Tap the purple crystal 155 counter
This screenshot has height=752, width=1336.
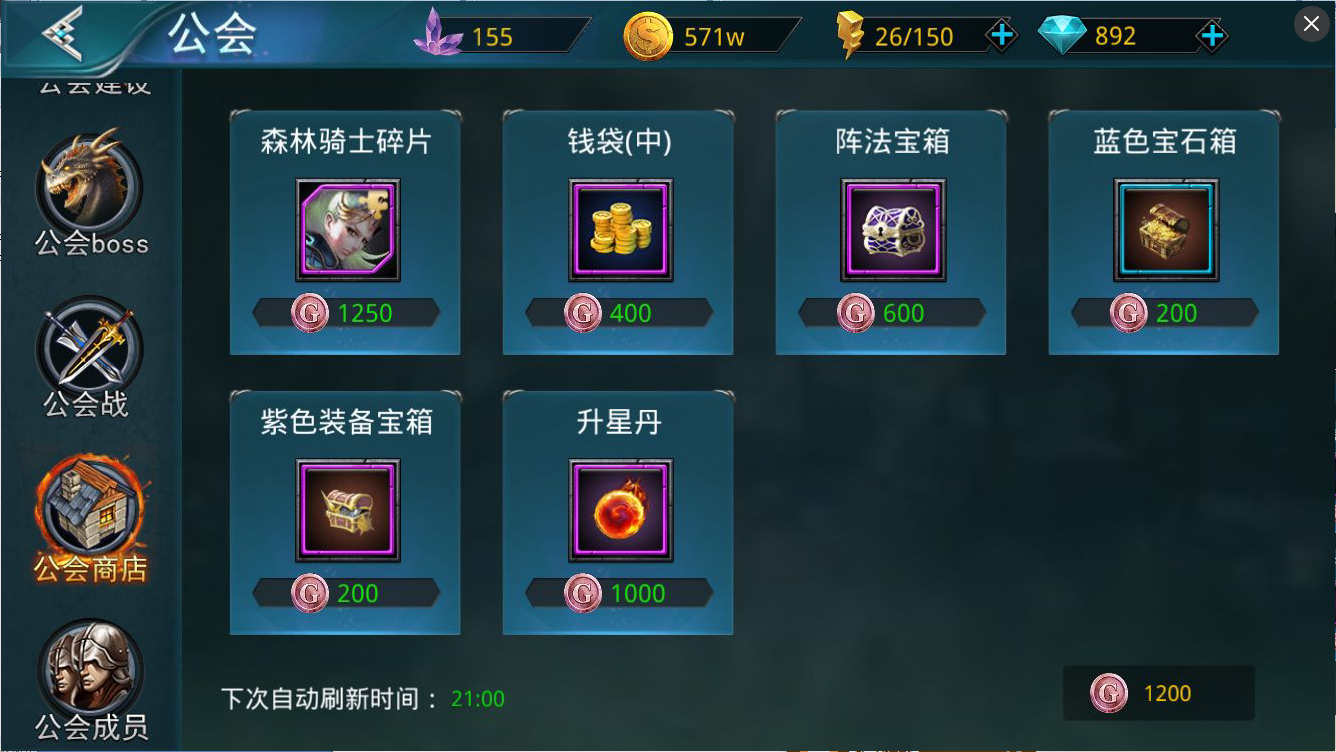[x=500, y=37]
